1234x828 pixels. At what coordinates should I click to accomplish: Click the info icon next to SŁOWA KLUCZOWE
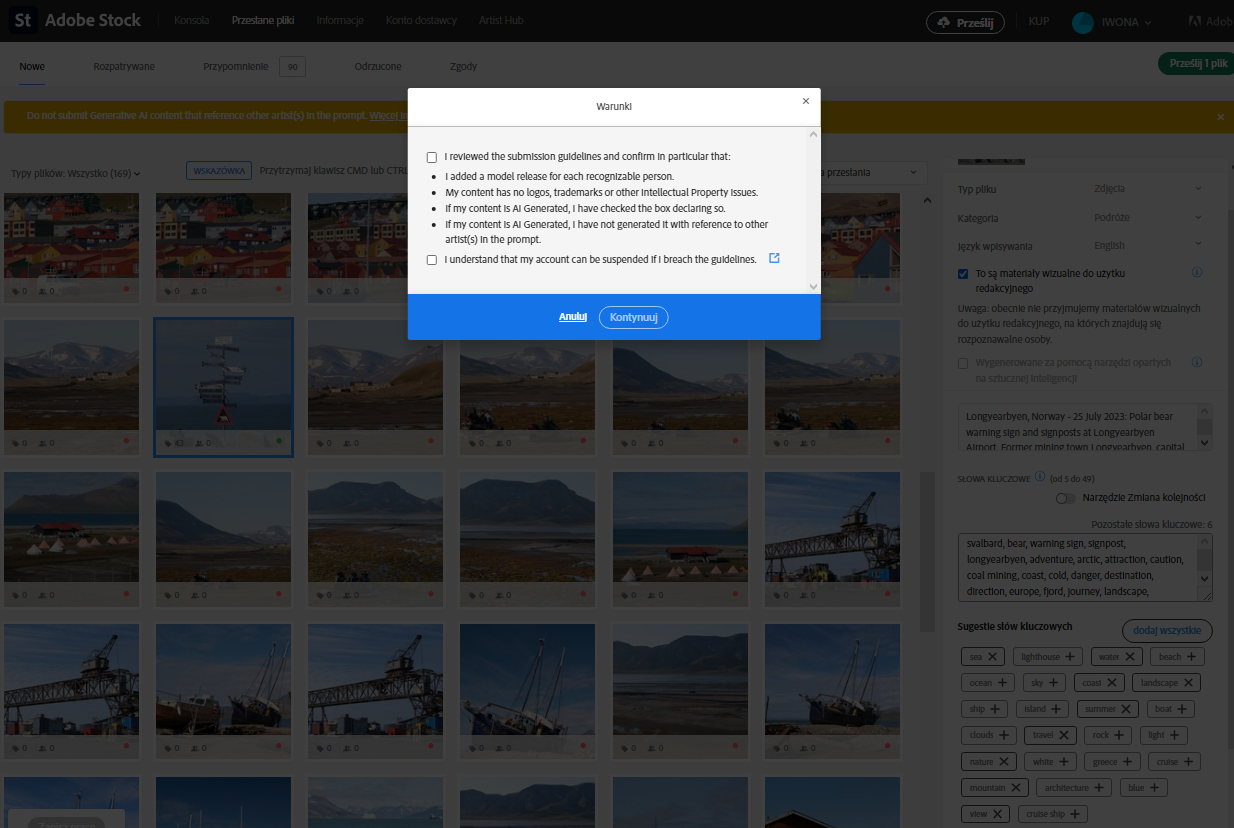coord(1040,478)
